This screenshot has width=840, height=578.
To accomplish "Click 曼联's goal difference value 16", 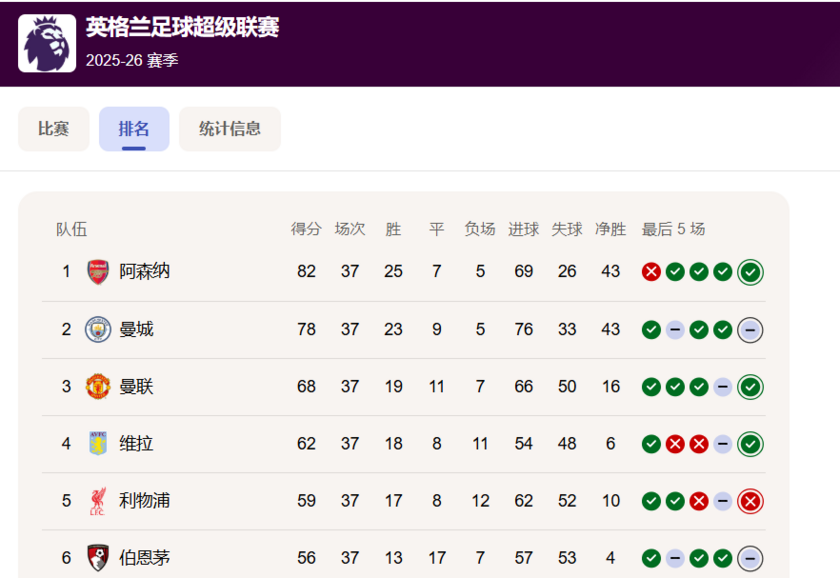I will pos(611,386).
